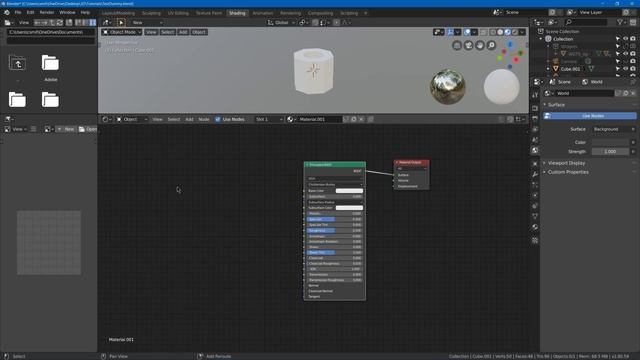Image resolution: width=640 pixels, height=360 pixels.
Task: Click the camera view gizmo in viewport
Action: tap(468, 45)
